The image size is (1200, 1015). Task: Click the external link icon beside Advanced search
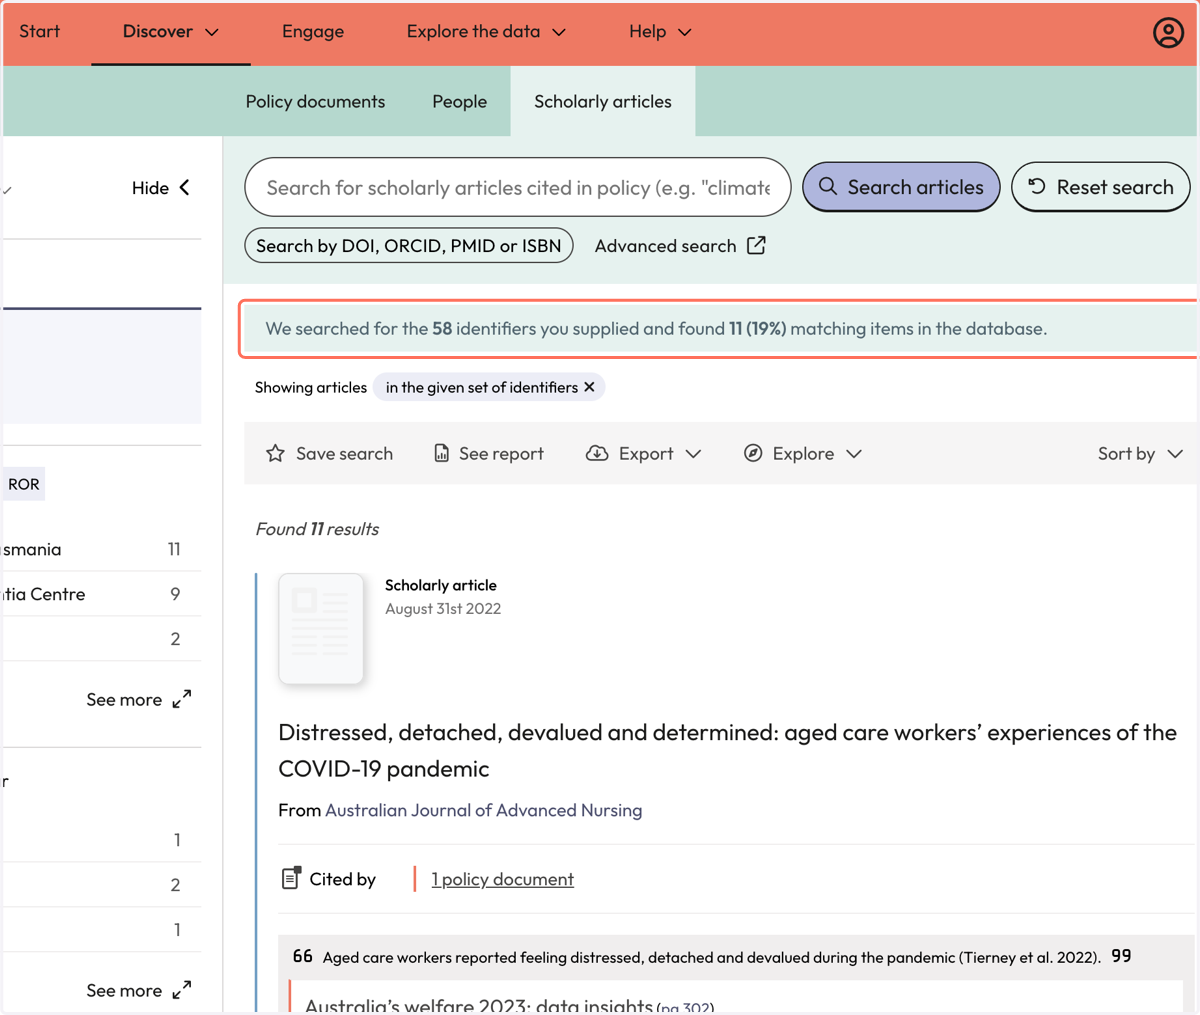[x=757, y=245]
